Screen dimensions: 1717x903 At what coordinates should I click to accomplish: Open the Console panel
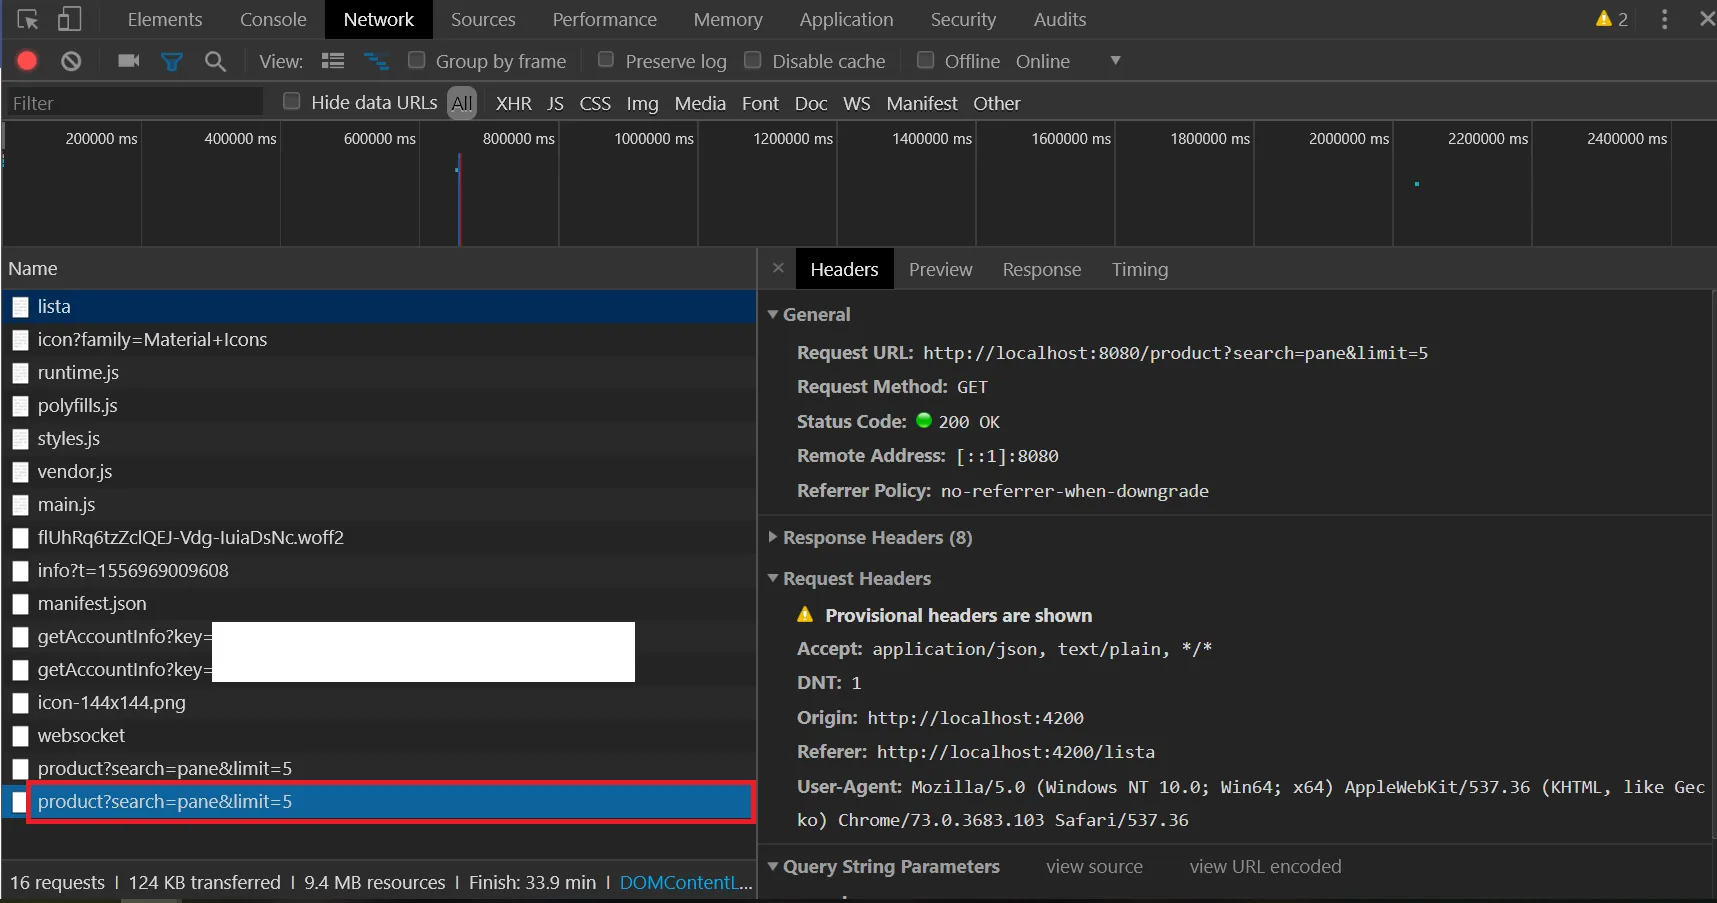click(273, 19)
